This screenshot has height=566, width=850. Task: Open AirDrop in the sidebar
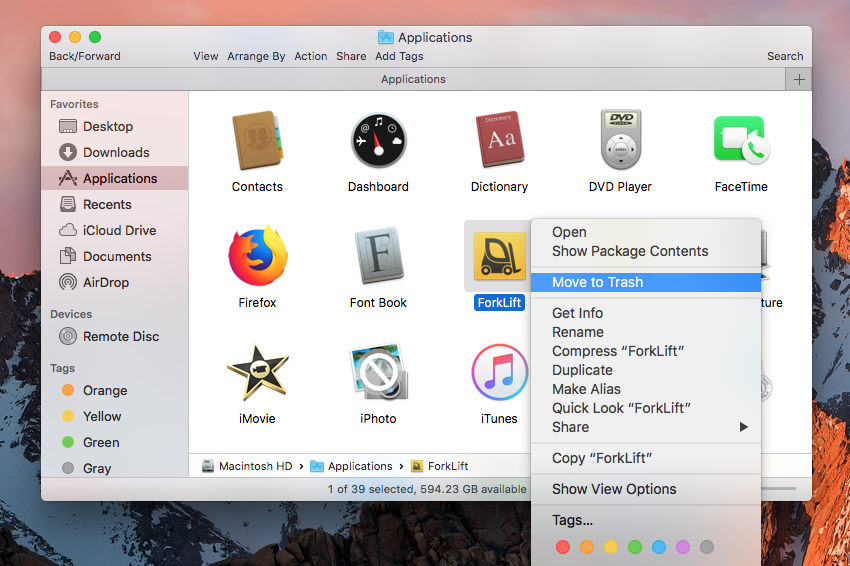(x=115, y=282)
